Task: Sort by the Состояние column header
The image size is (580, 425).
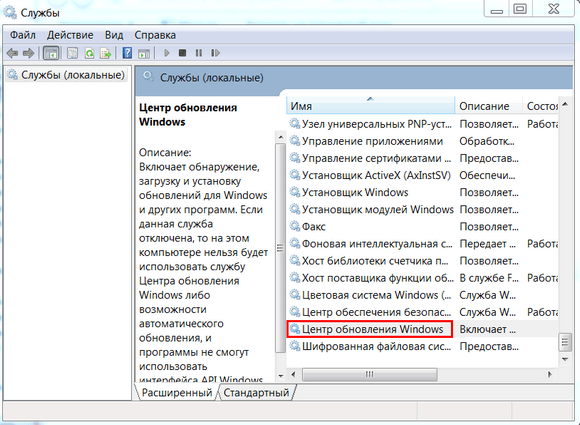Action: [540, 106]
